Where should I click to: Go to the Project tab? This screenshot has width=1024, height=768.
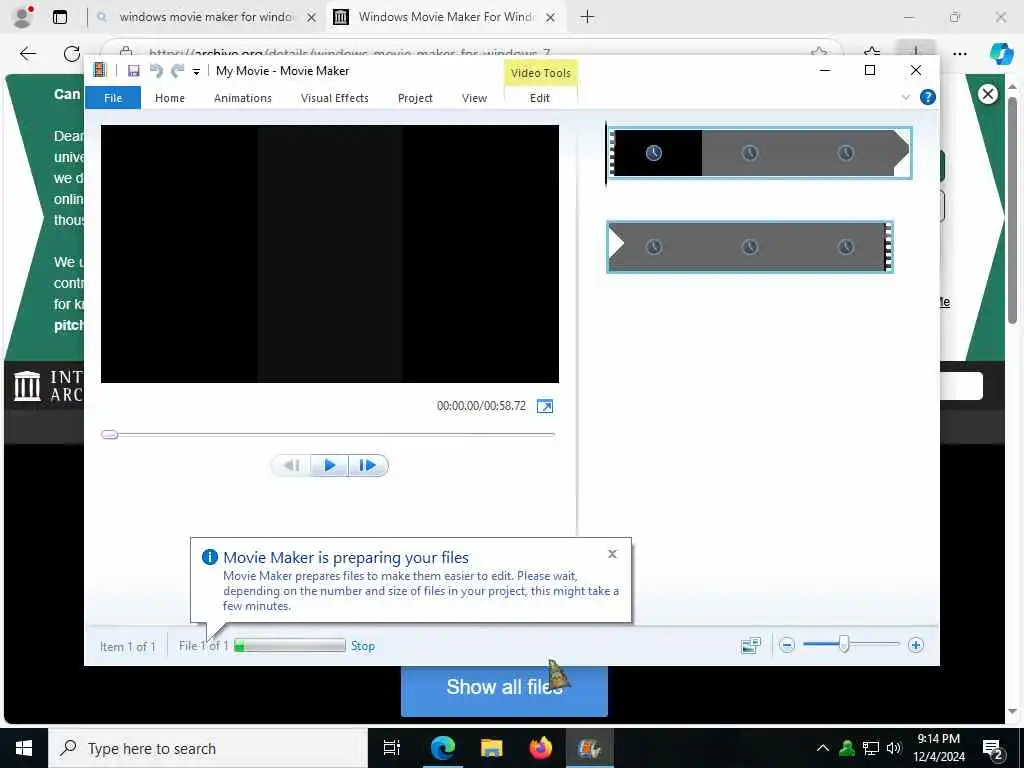pos(415,98)
